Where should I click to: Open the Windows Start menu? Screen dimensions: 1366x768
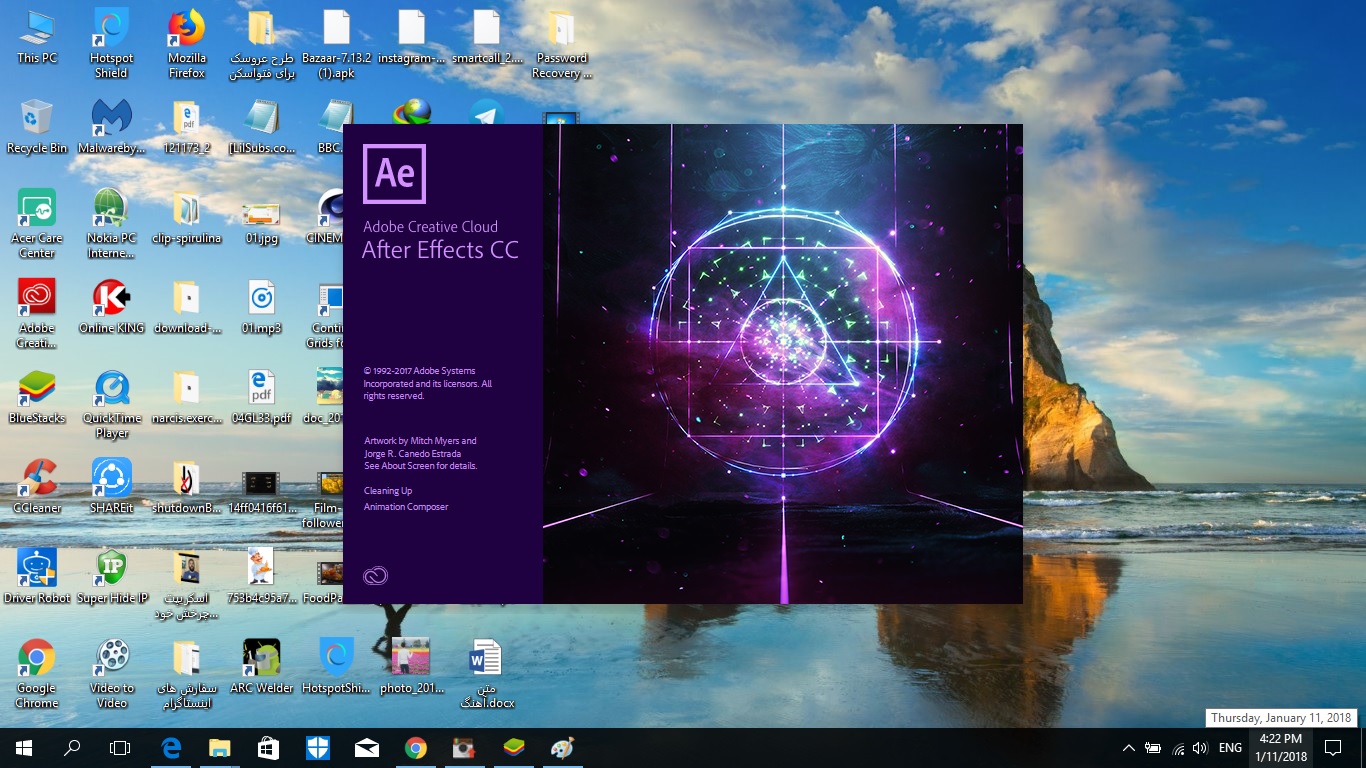24,748
